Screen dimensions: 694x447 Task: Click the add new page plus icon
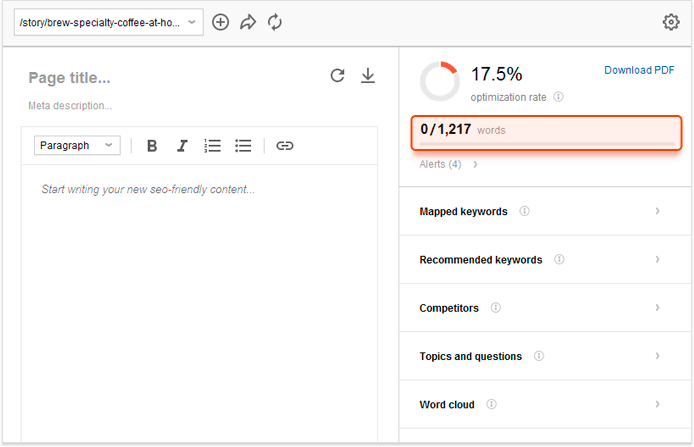tap(220, 22)
